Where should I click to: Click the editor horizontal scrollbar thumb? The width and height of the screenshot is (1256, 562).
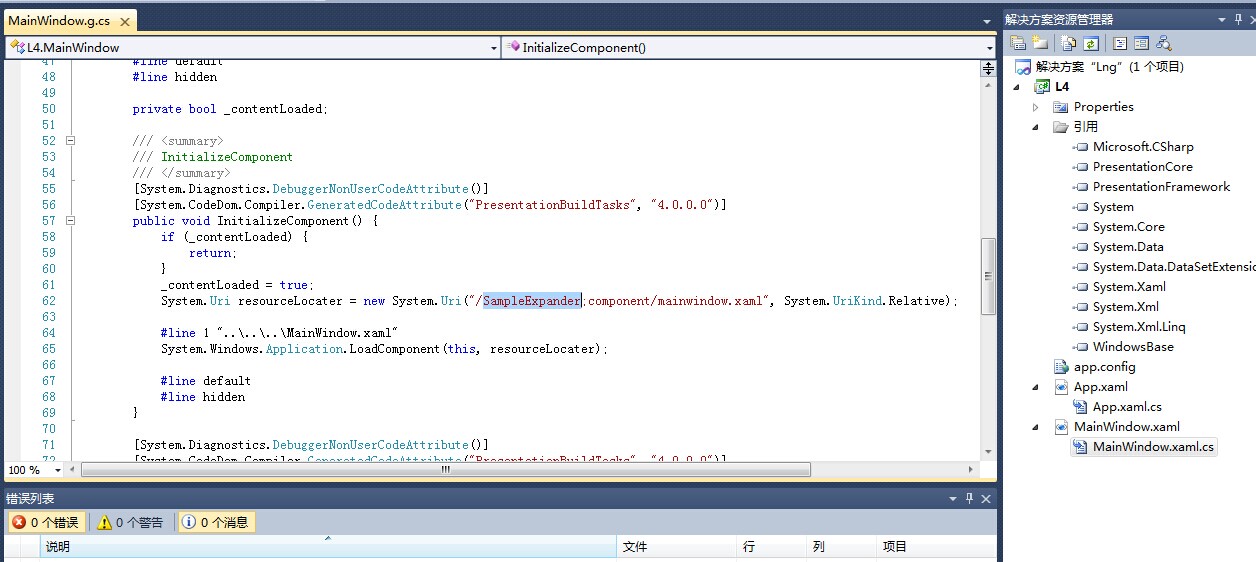(x=446, y=469)
